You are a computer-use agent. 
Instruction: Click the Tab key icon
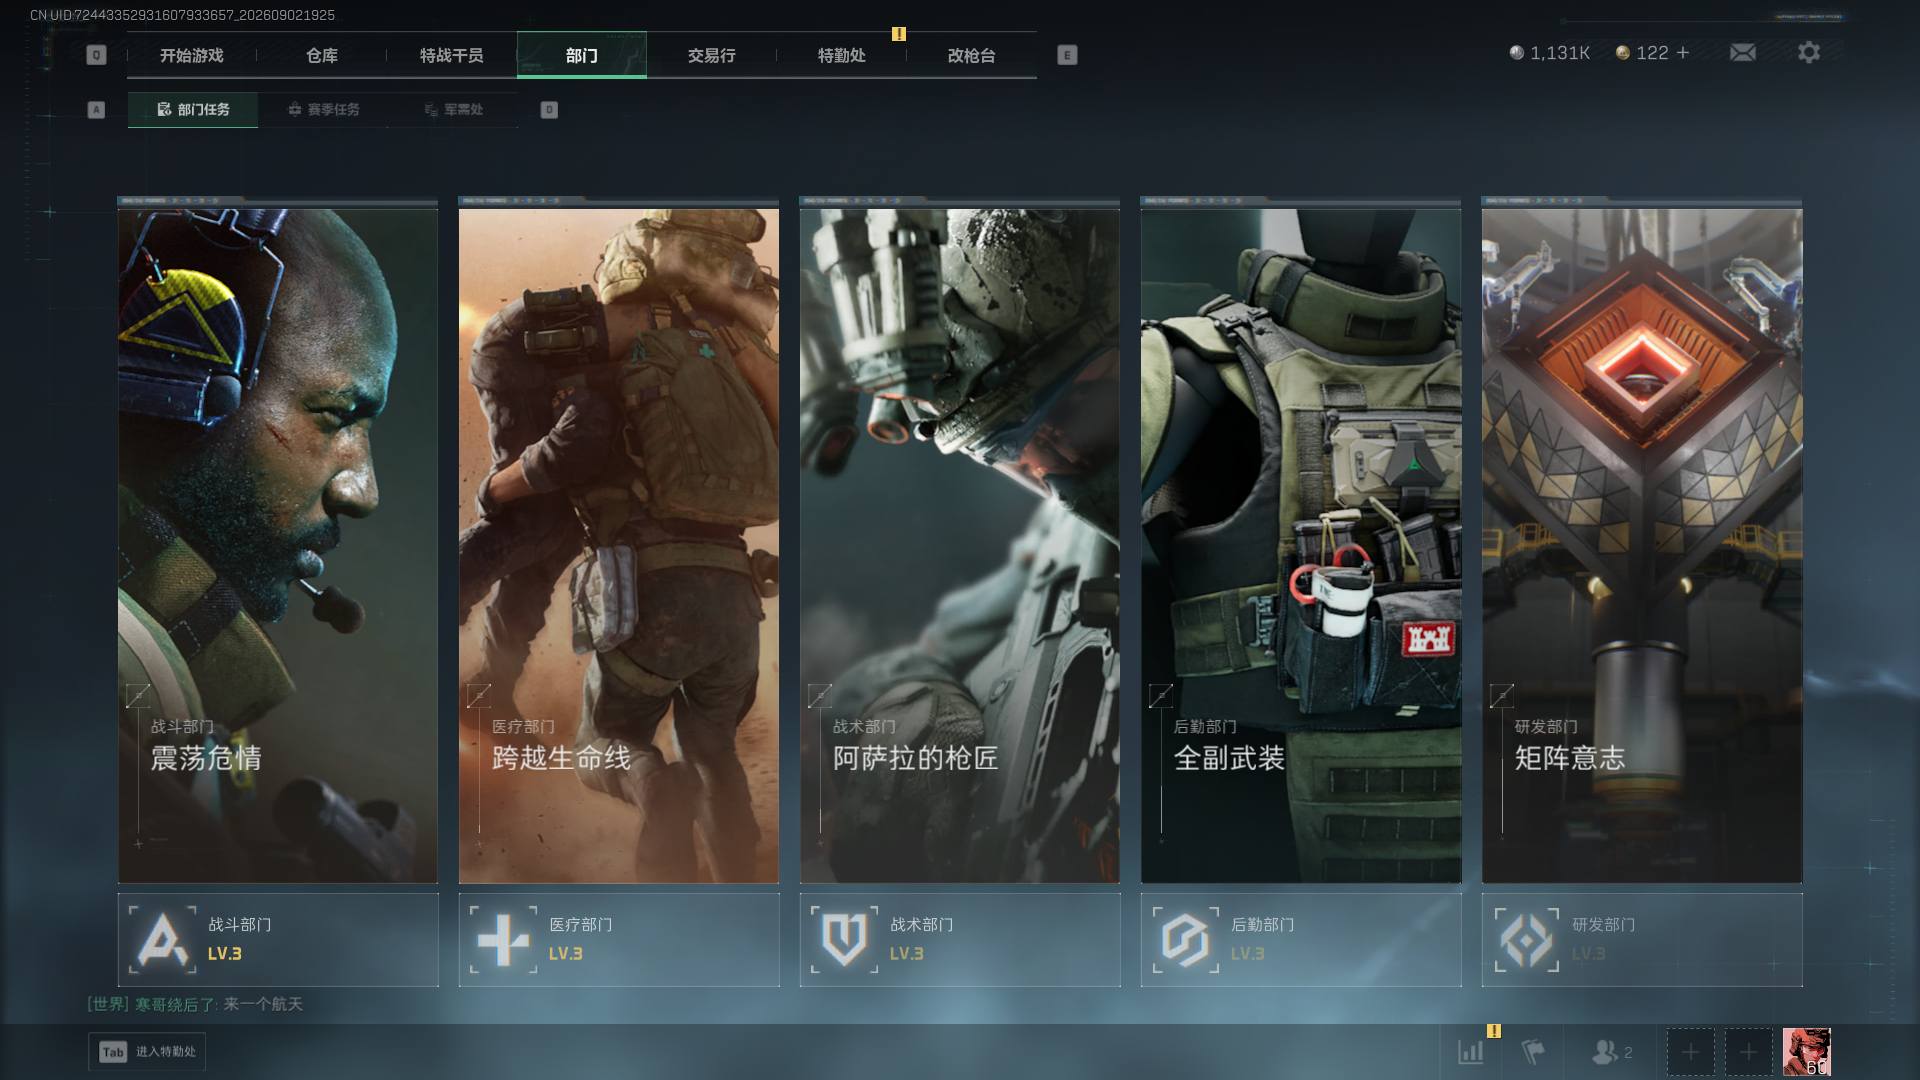[x=113, y=1052]
